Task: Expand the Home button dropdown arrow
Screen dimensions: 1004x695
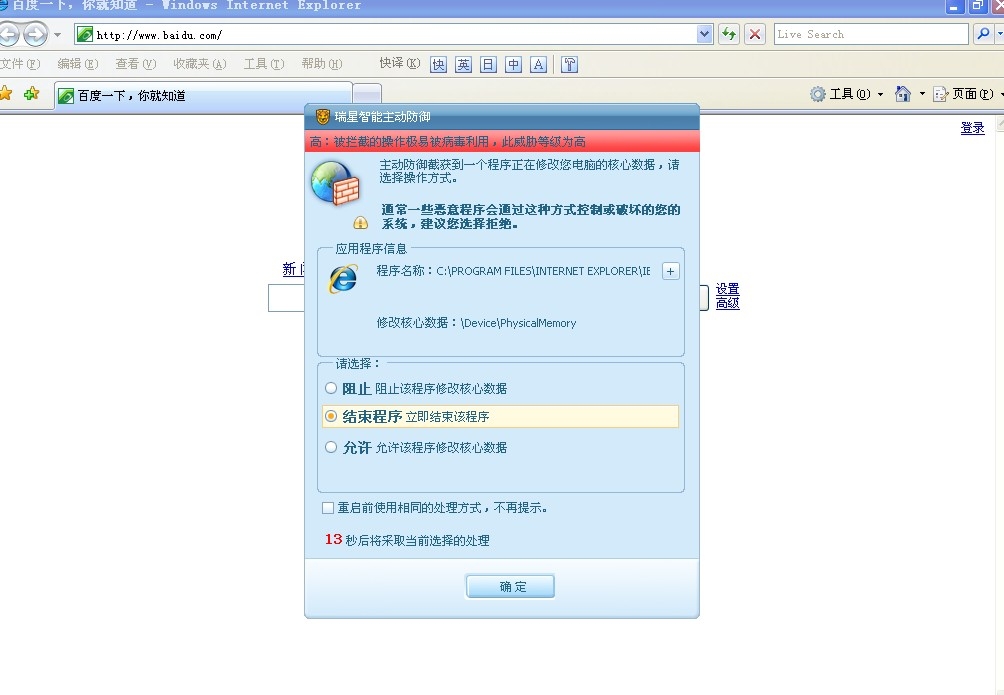Action: click(x=922, y=94)
